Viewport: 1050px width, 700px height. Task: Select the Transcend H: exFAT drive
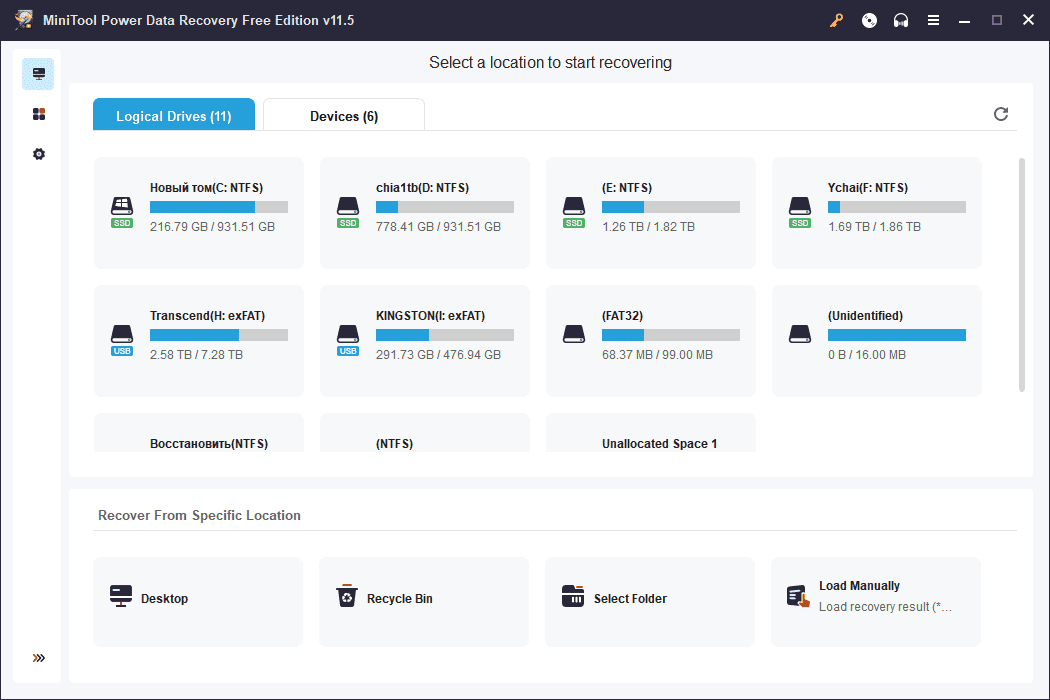[199, 340]
